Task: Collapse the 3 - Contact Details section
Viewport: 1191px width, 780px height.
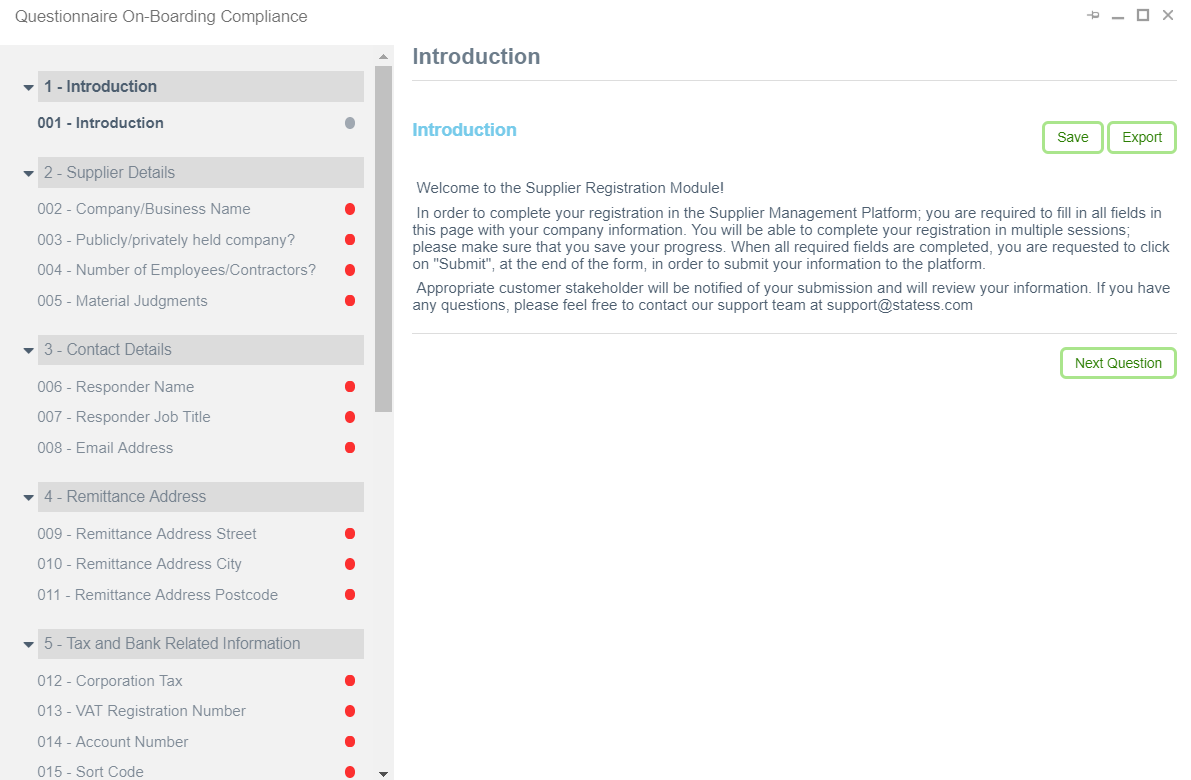Action: click(x=29, y=350)
